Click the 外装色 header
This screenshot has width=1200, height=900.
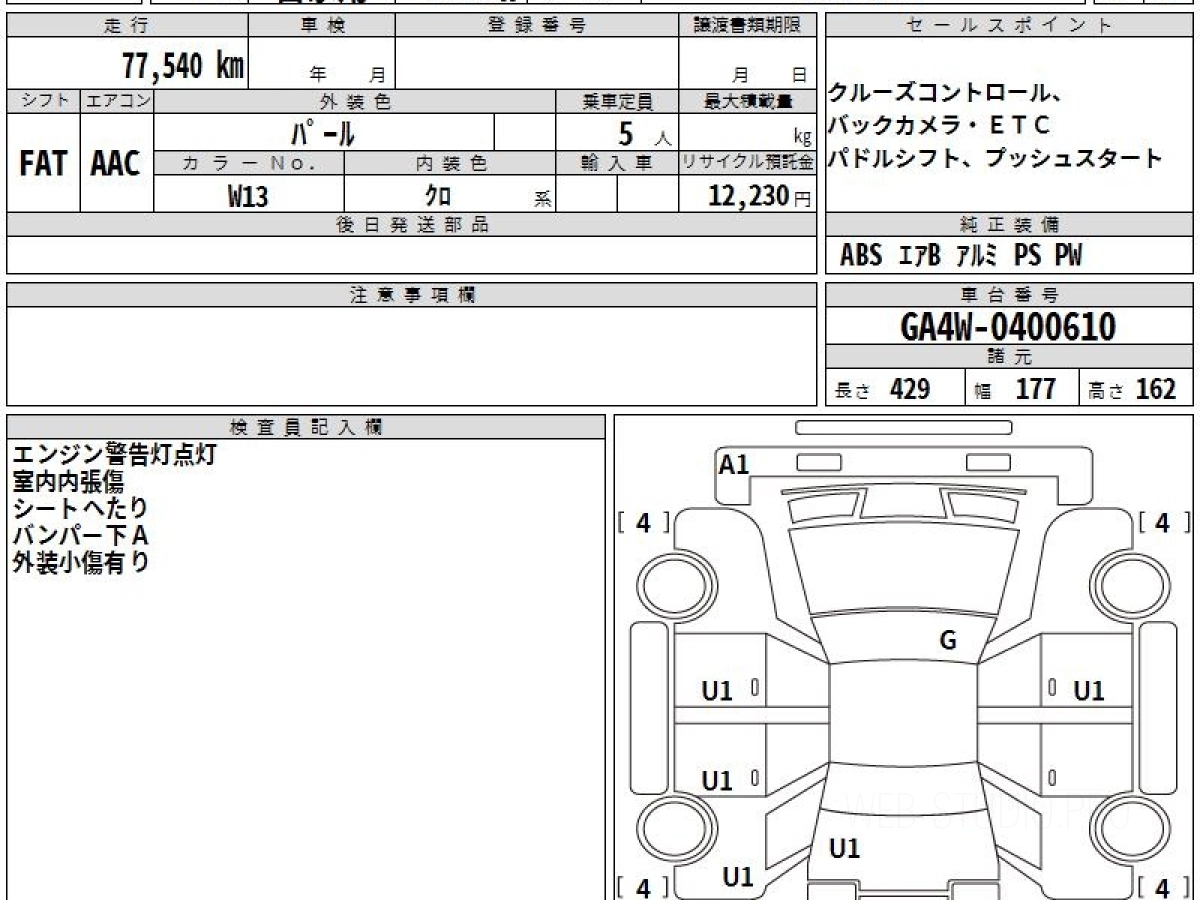[x=355, y=101]
